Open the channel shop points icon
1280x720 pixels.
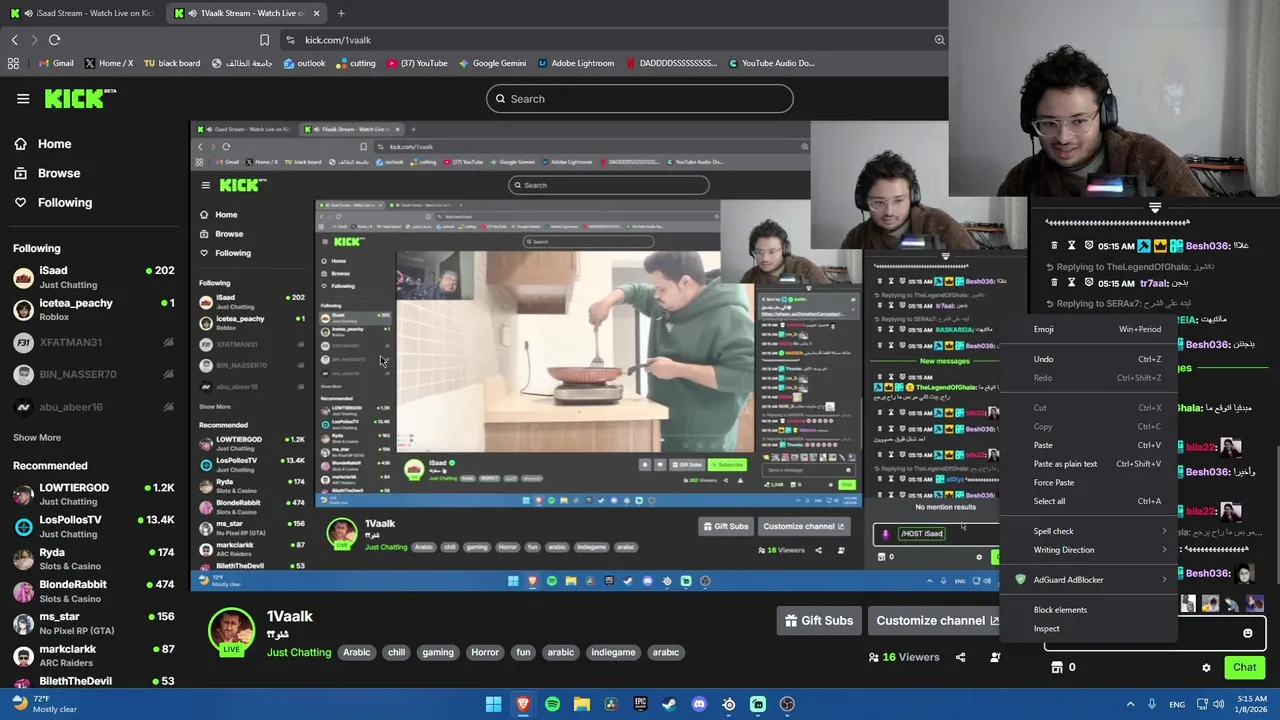(x=1057, y=667)
